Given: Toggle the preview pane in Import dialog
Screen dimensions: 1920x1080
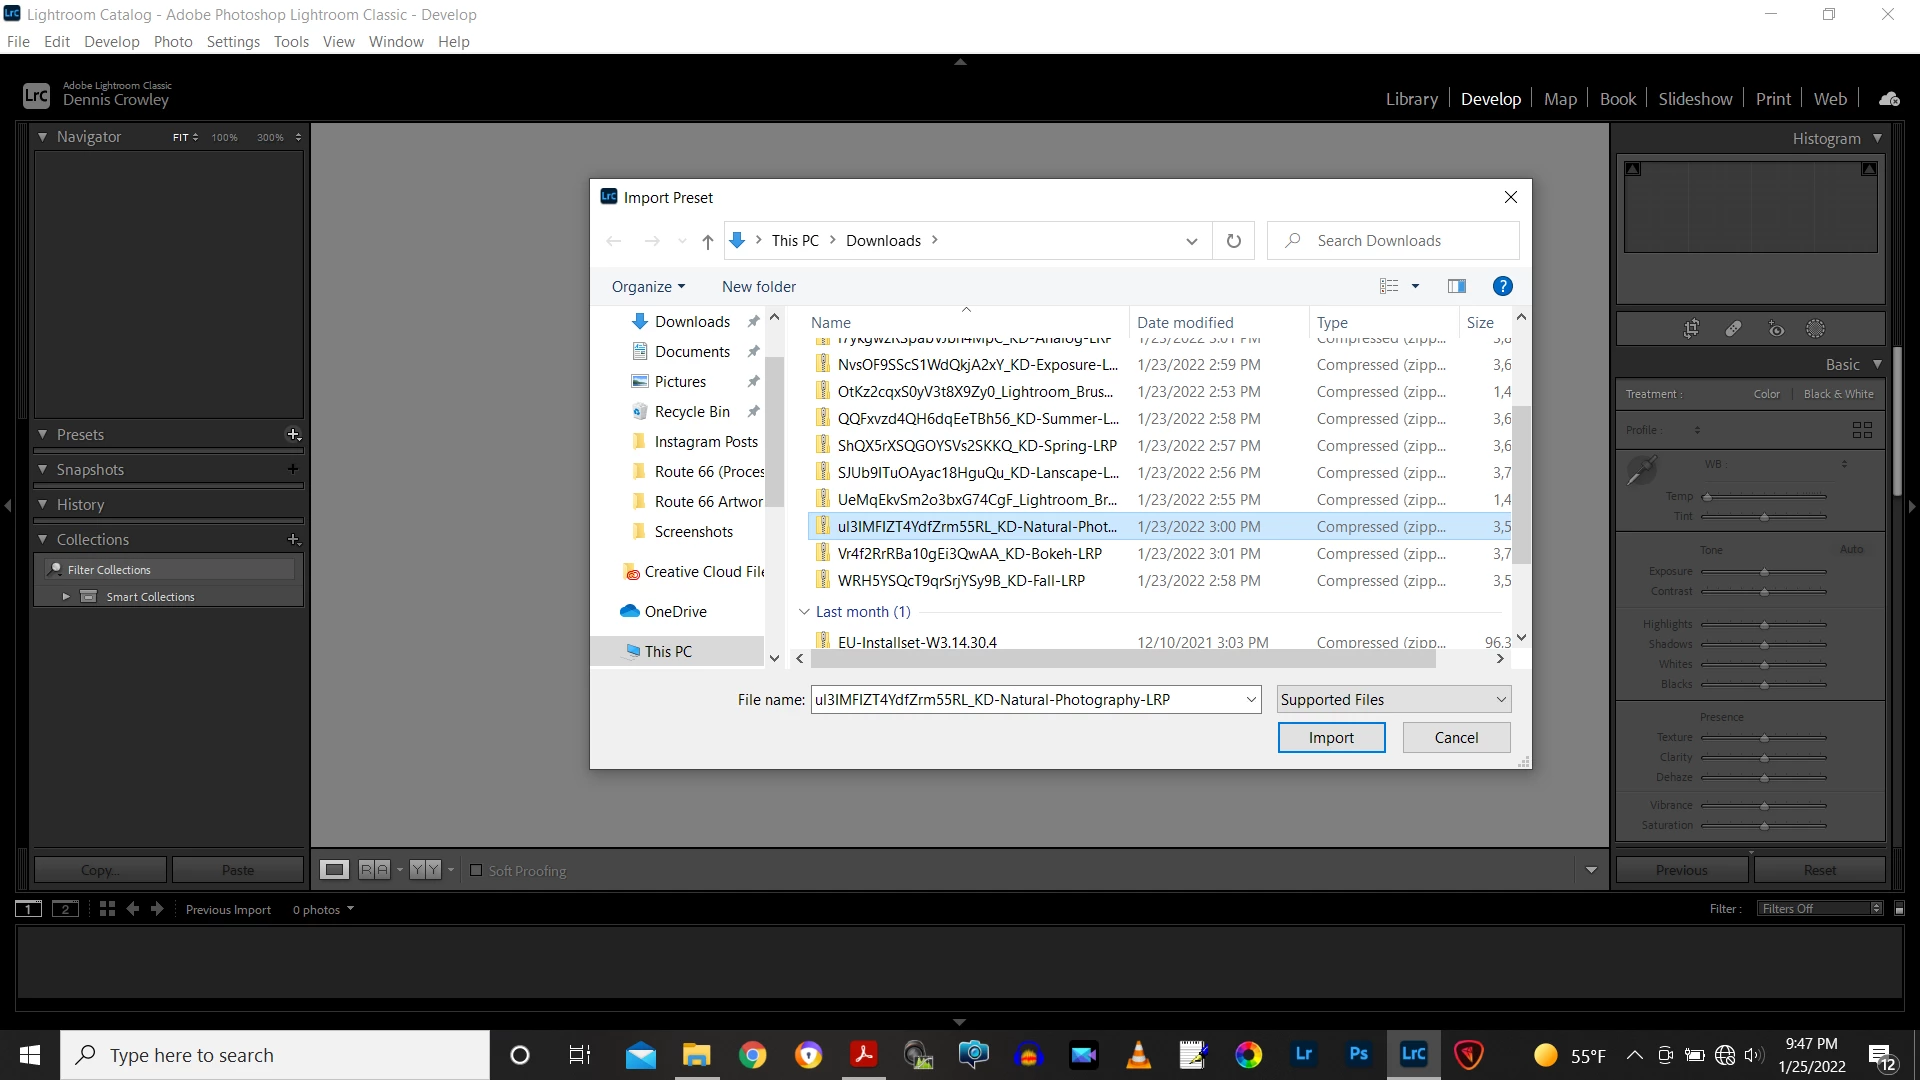Looking at the screenshot, I should [1457, 287].
